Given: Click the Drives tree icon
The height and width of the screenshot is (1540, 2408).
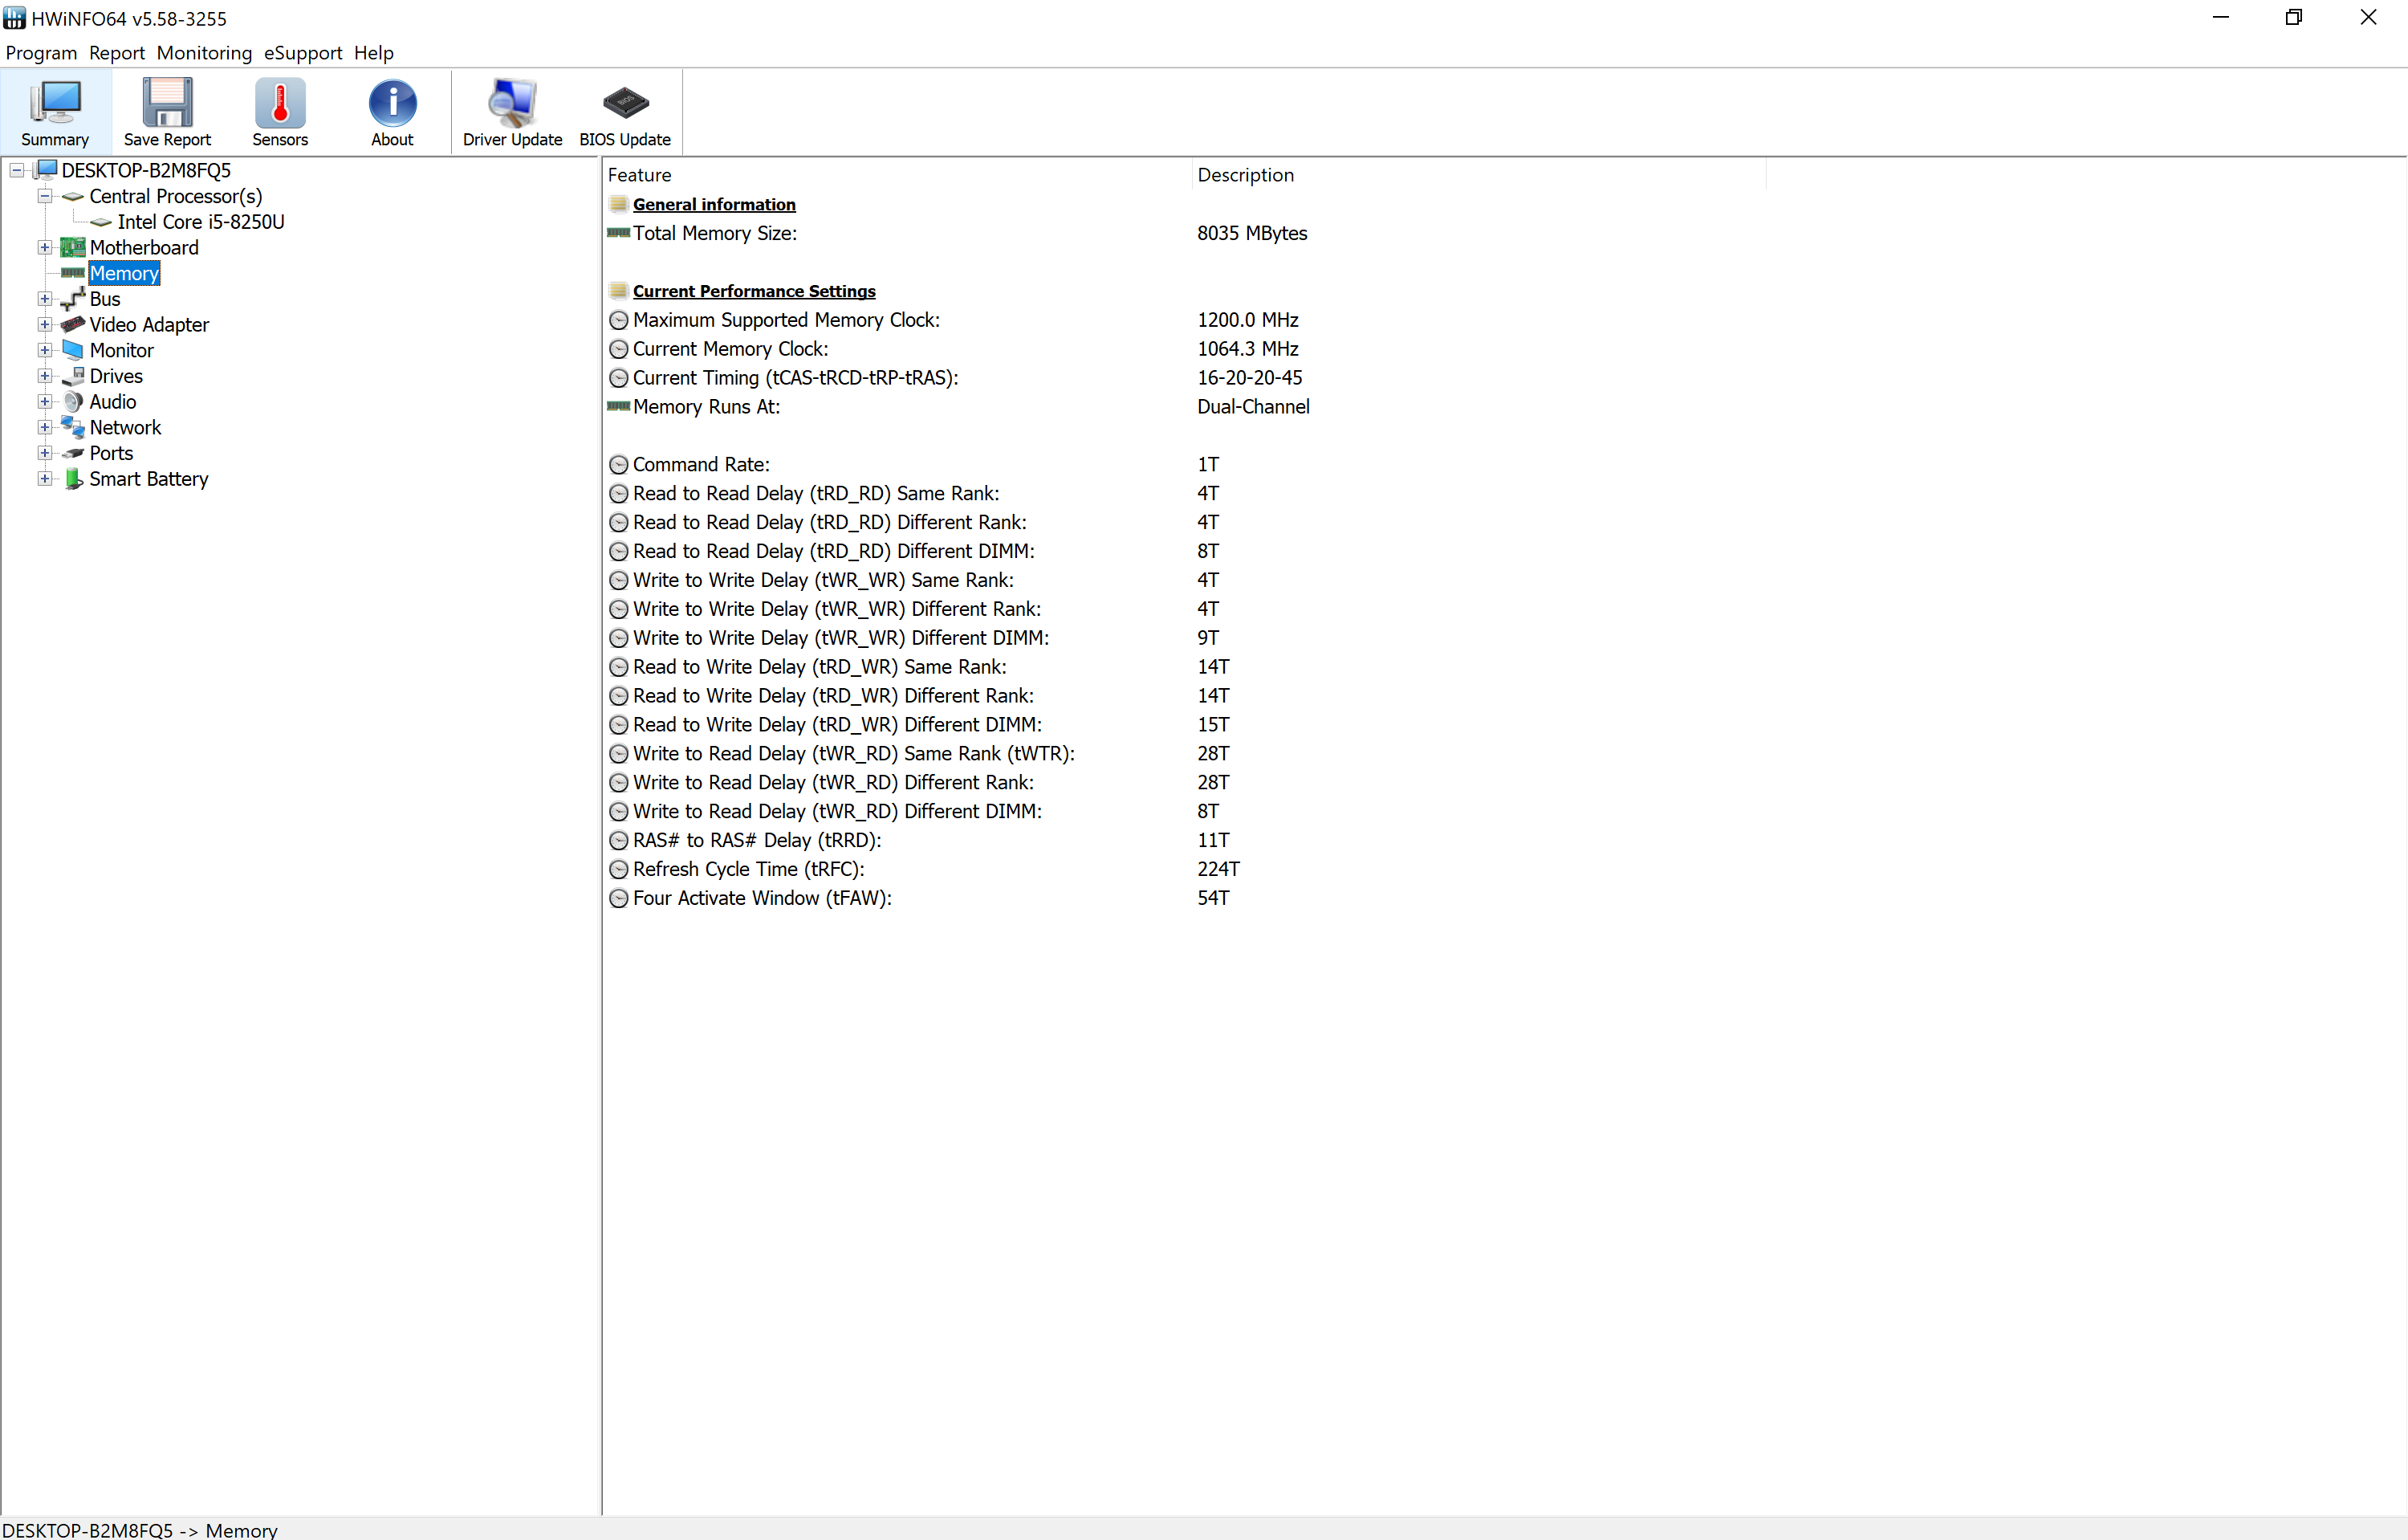Looking at the screenshot, I should (73, 376).
